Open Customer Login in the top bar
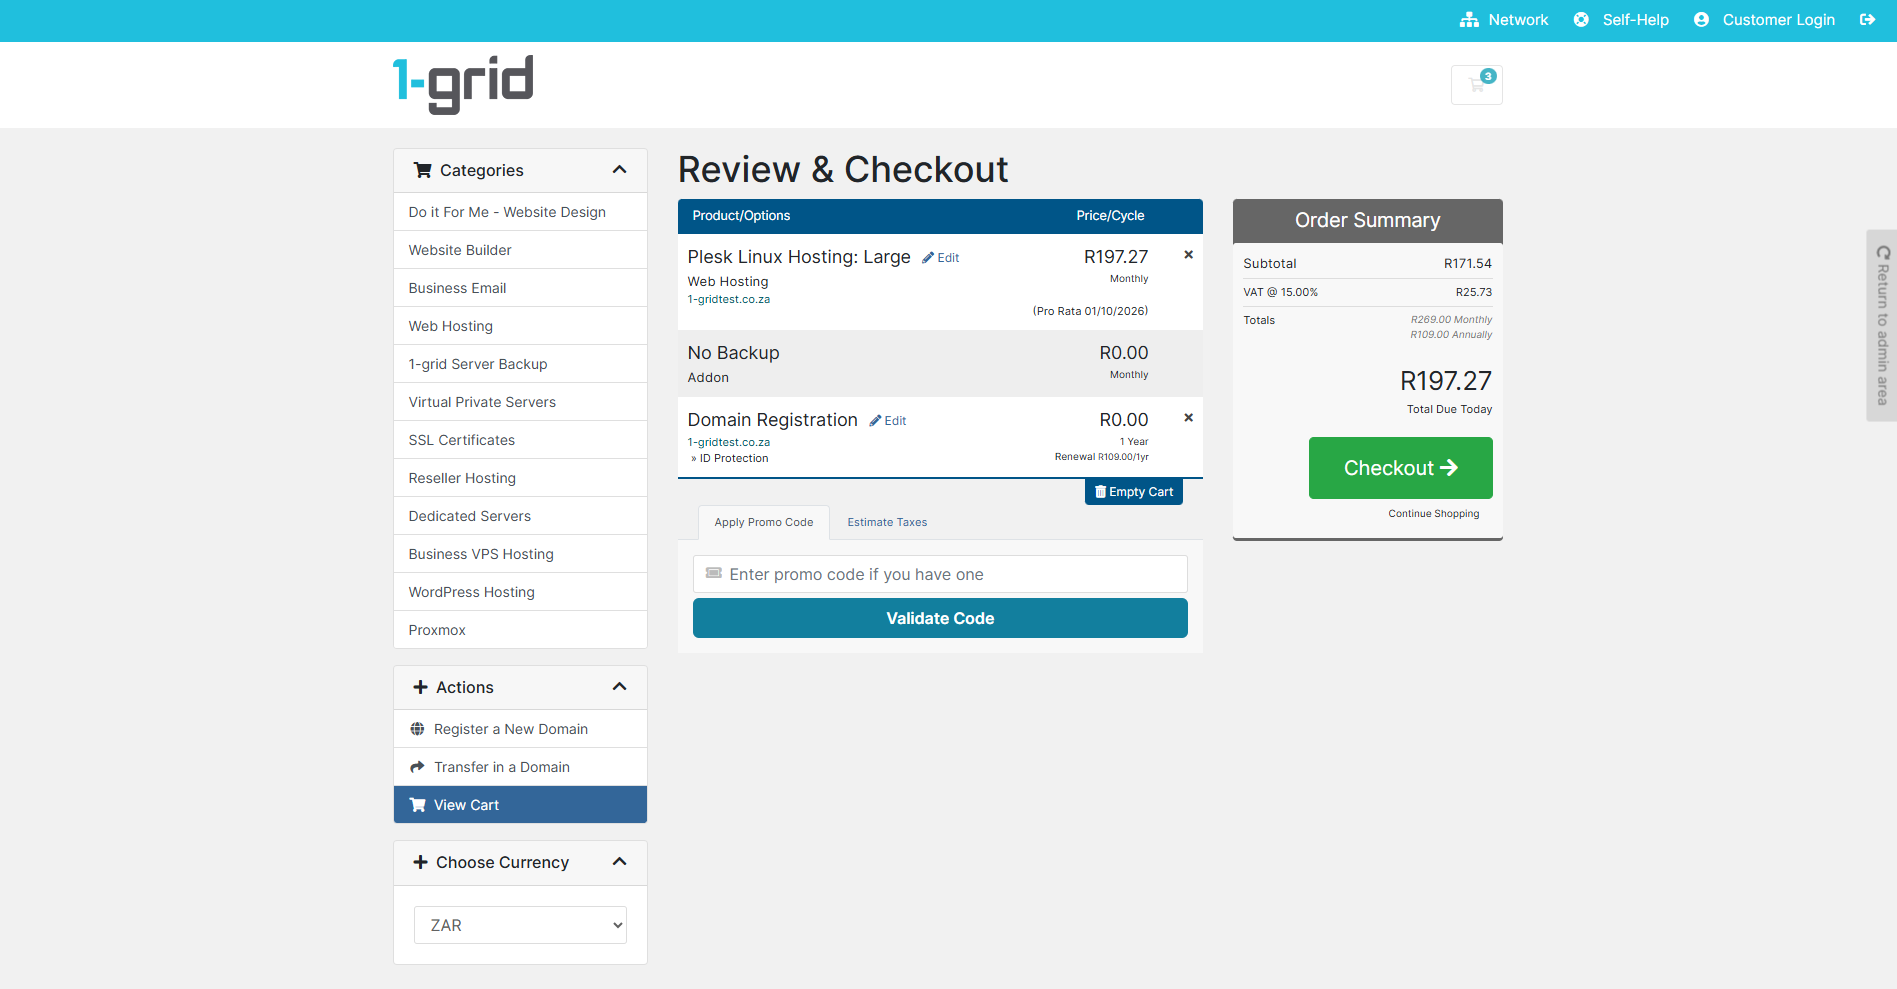Screen dimensions: 1897x989 (1764, 20)
